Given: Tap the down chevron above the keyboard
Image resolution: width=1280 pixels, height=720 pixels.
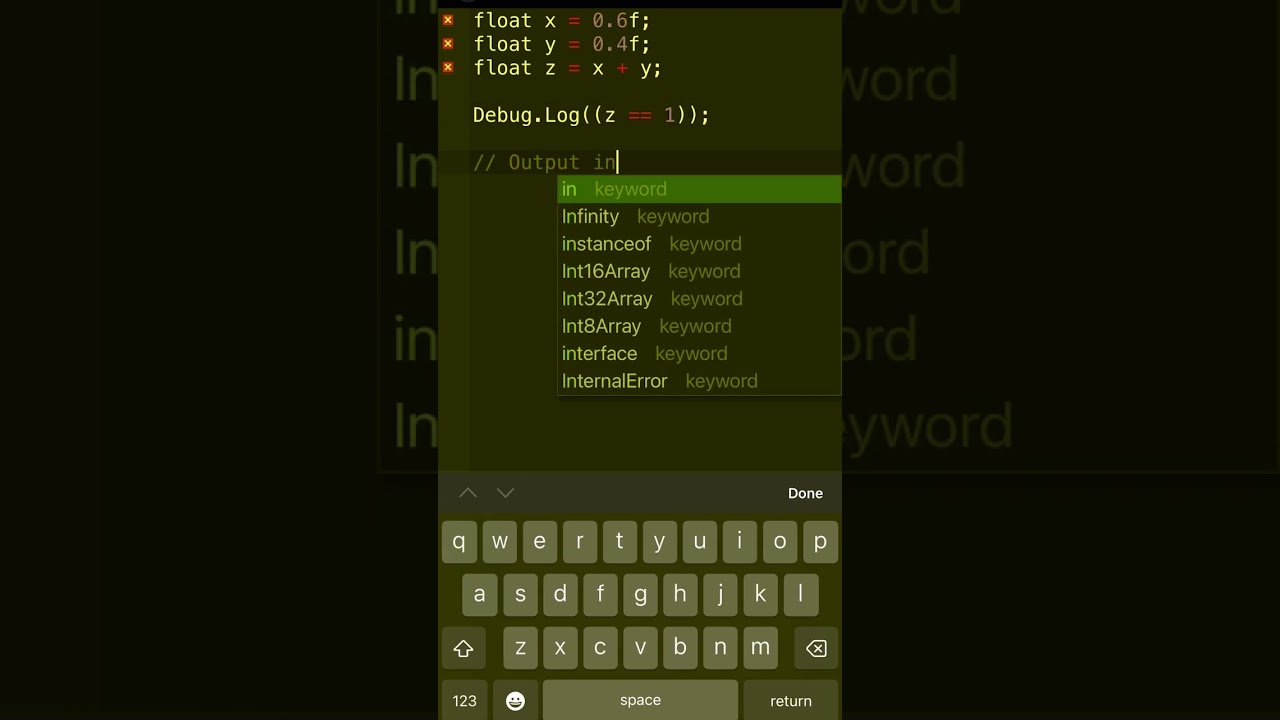Looking at the screenshot, I should (x=505, y=493).
